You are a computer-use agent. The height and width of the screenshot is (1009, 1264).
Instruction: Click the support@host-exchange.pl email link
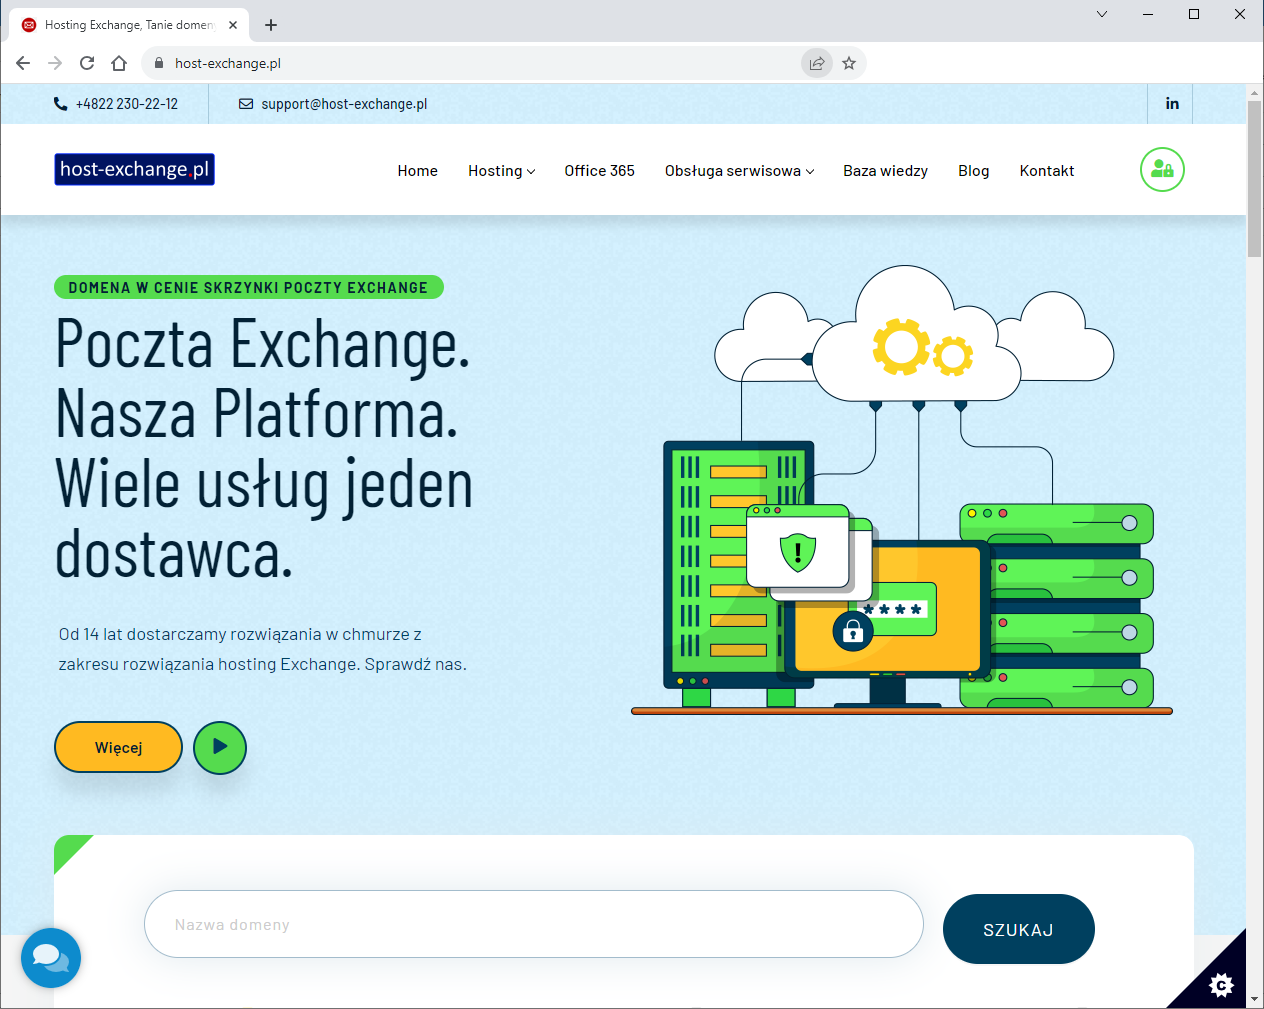[x=333, y=104]
